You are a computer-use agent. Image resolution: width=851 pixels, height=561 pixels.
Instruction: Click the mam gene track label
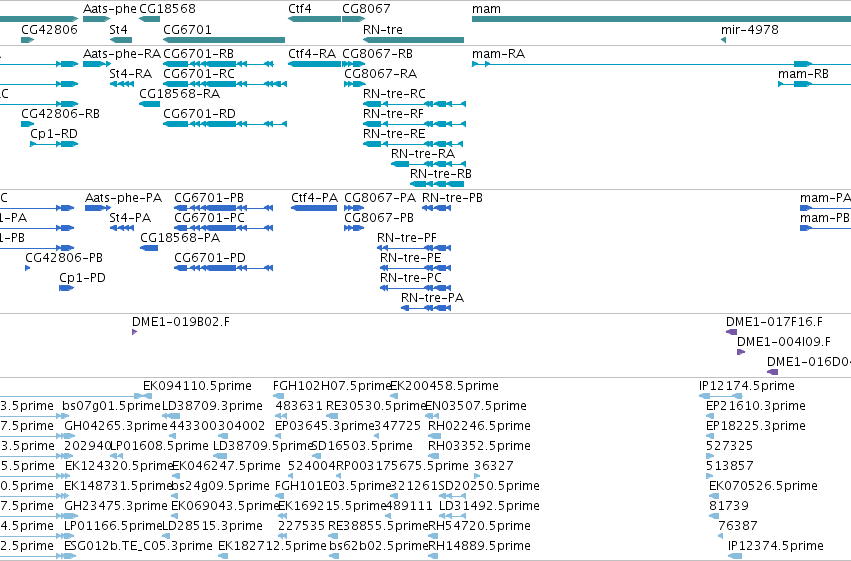coord(486,9)
